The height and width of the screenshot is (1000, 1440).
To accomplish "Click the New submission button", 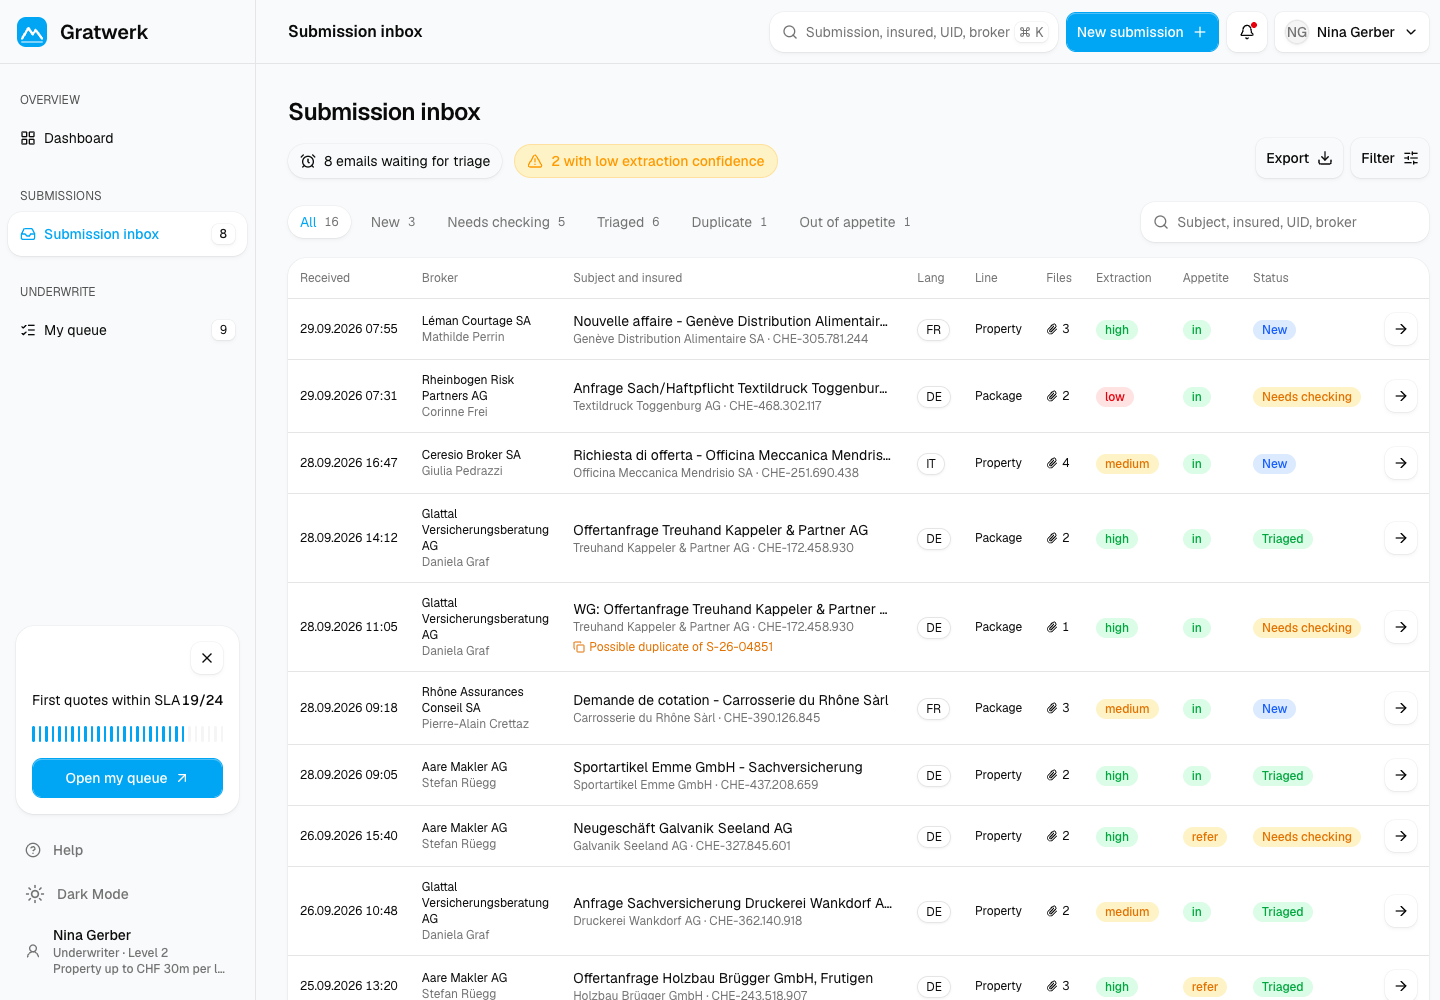I will point(1142,32).
